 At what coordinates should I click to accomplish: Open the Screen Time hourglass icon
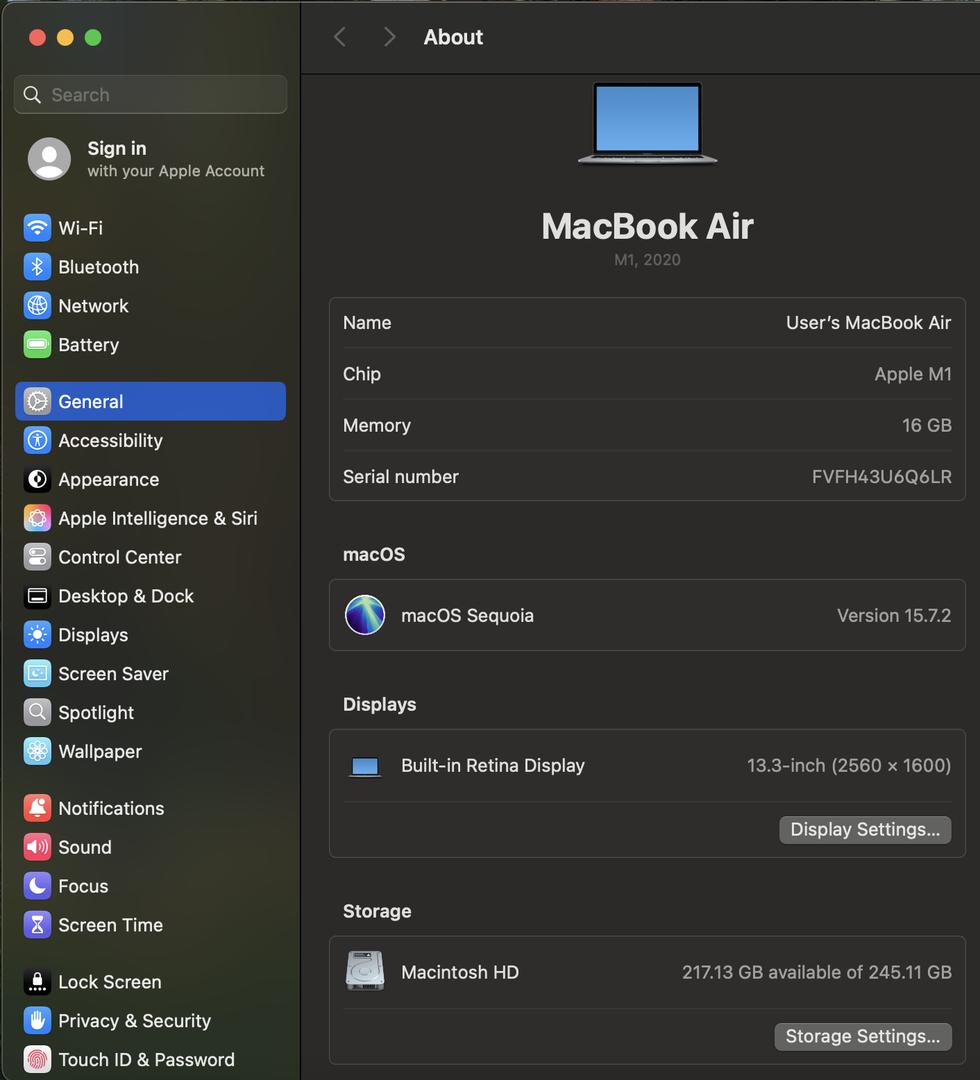click(37, 925)
